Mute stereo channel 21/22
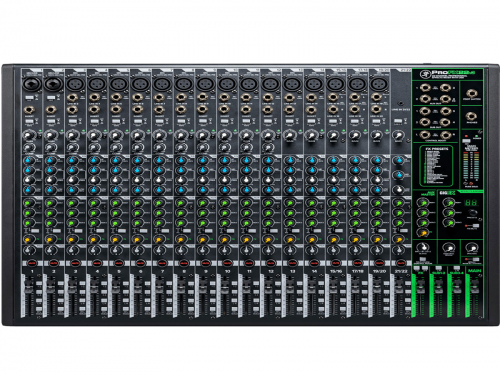 point(401,263)
